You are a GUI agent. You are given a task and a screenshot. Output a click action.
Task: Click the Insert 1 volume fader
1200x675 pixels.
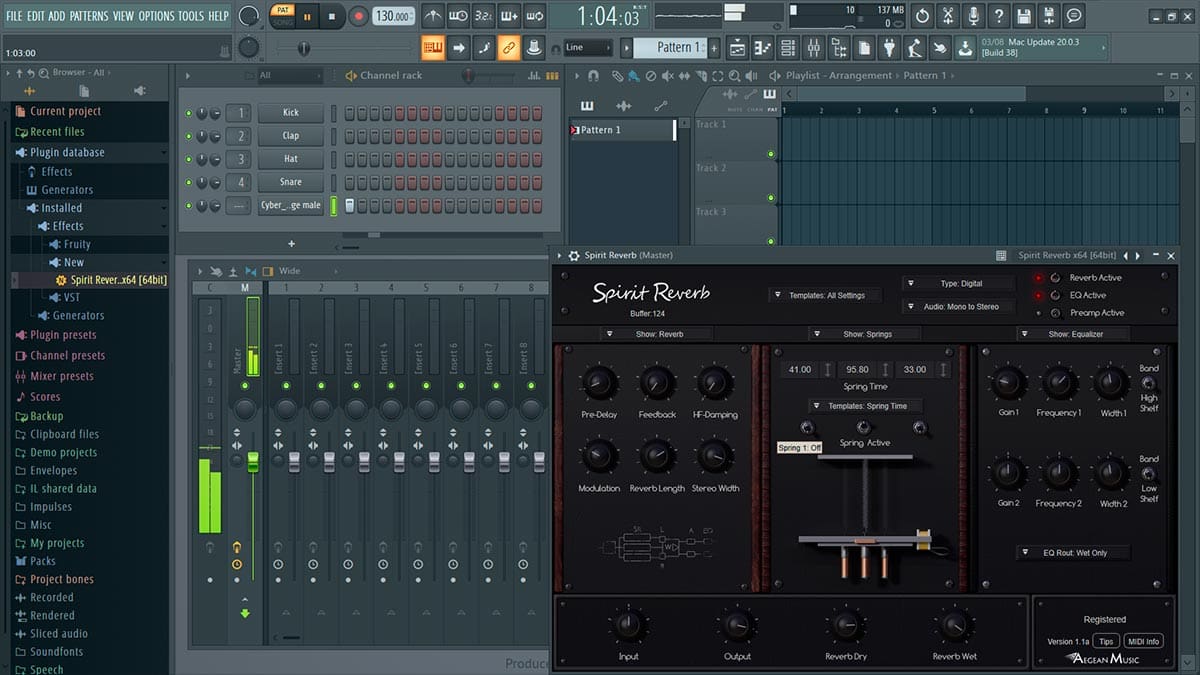(x=294, y=461)
